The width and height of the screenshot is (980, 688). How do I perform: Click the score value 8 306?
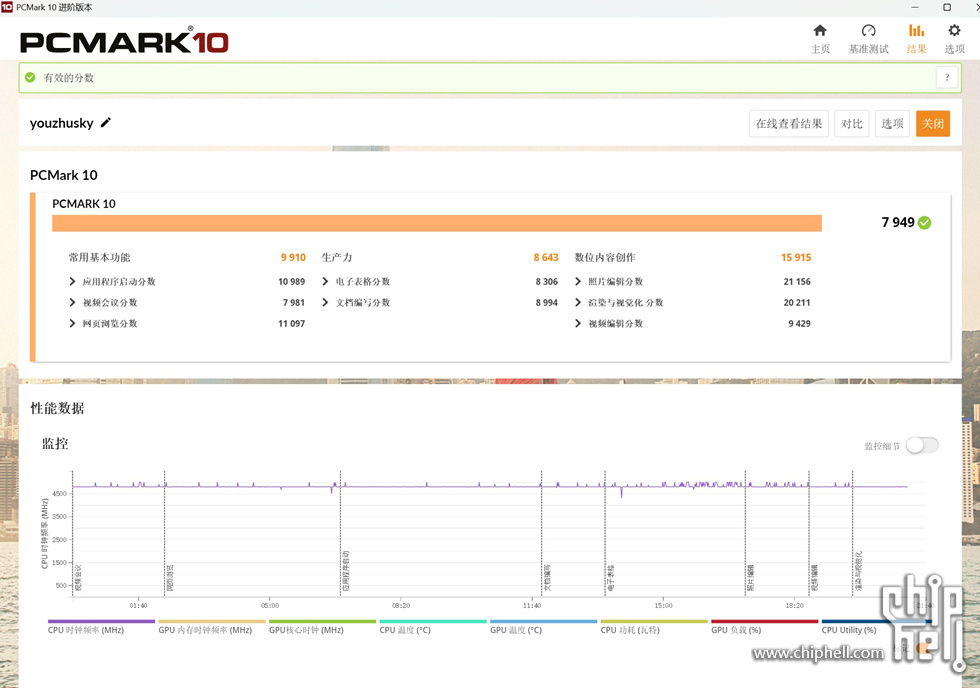546,282
